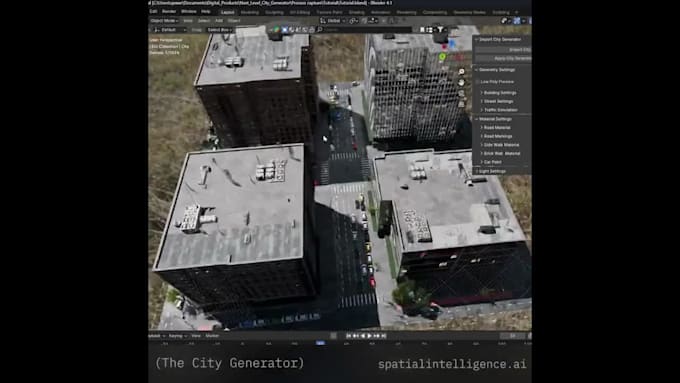Click the viewport zoom magnifier gizmo
Image resolution: width=680 pixels, height=383 pixels.
[x=461, y=72]
